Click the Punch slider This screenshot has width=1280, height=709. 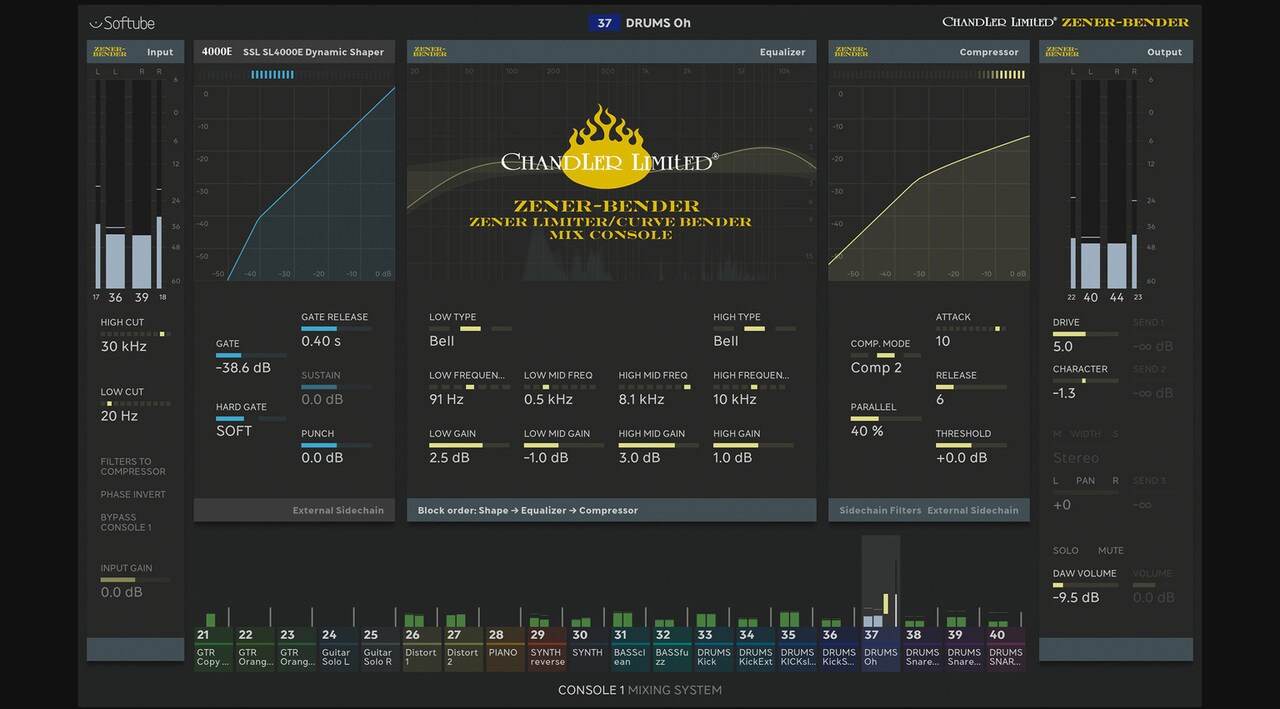tap(336, 445)
